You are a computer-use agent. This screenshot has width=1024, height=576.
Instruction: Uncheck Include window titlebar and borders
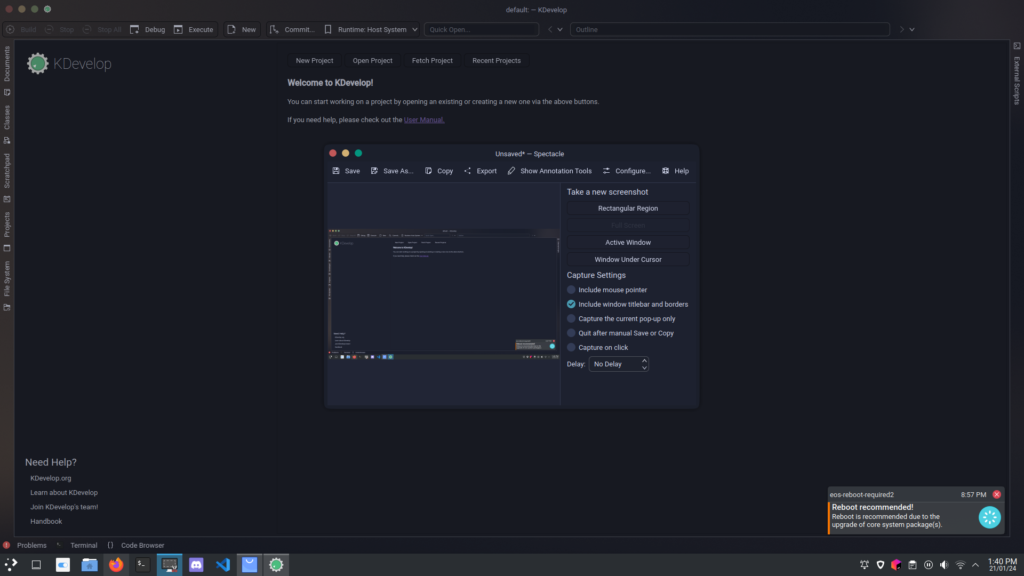pyautogui.click(x=571, y=304)
